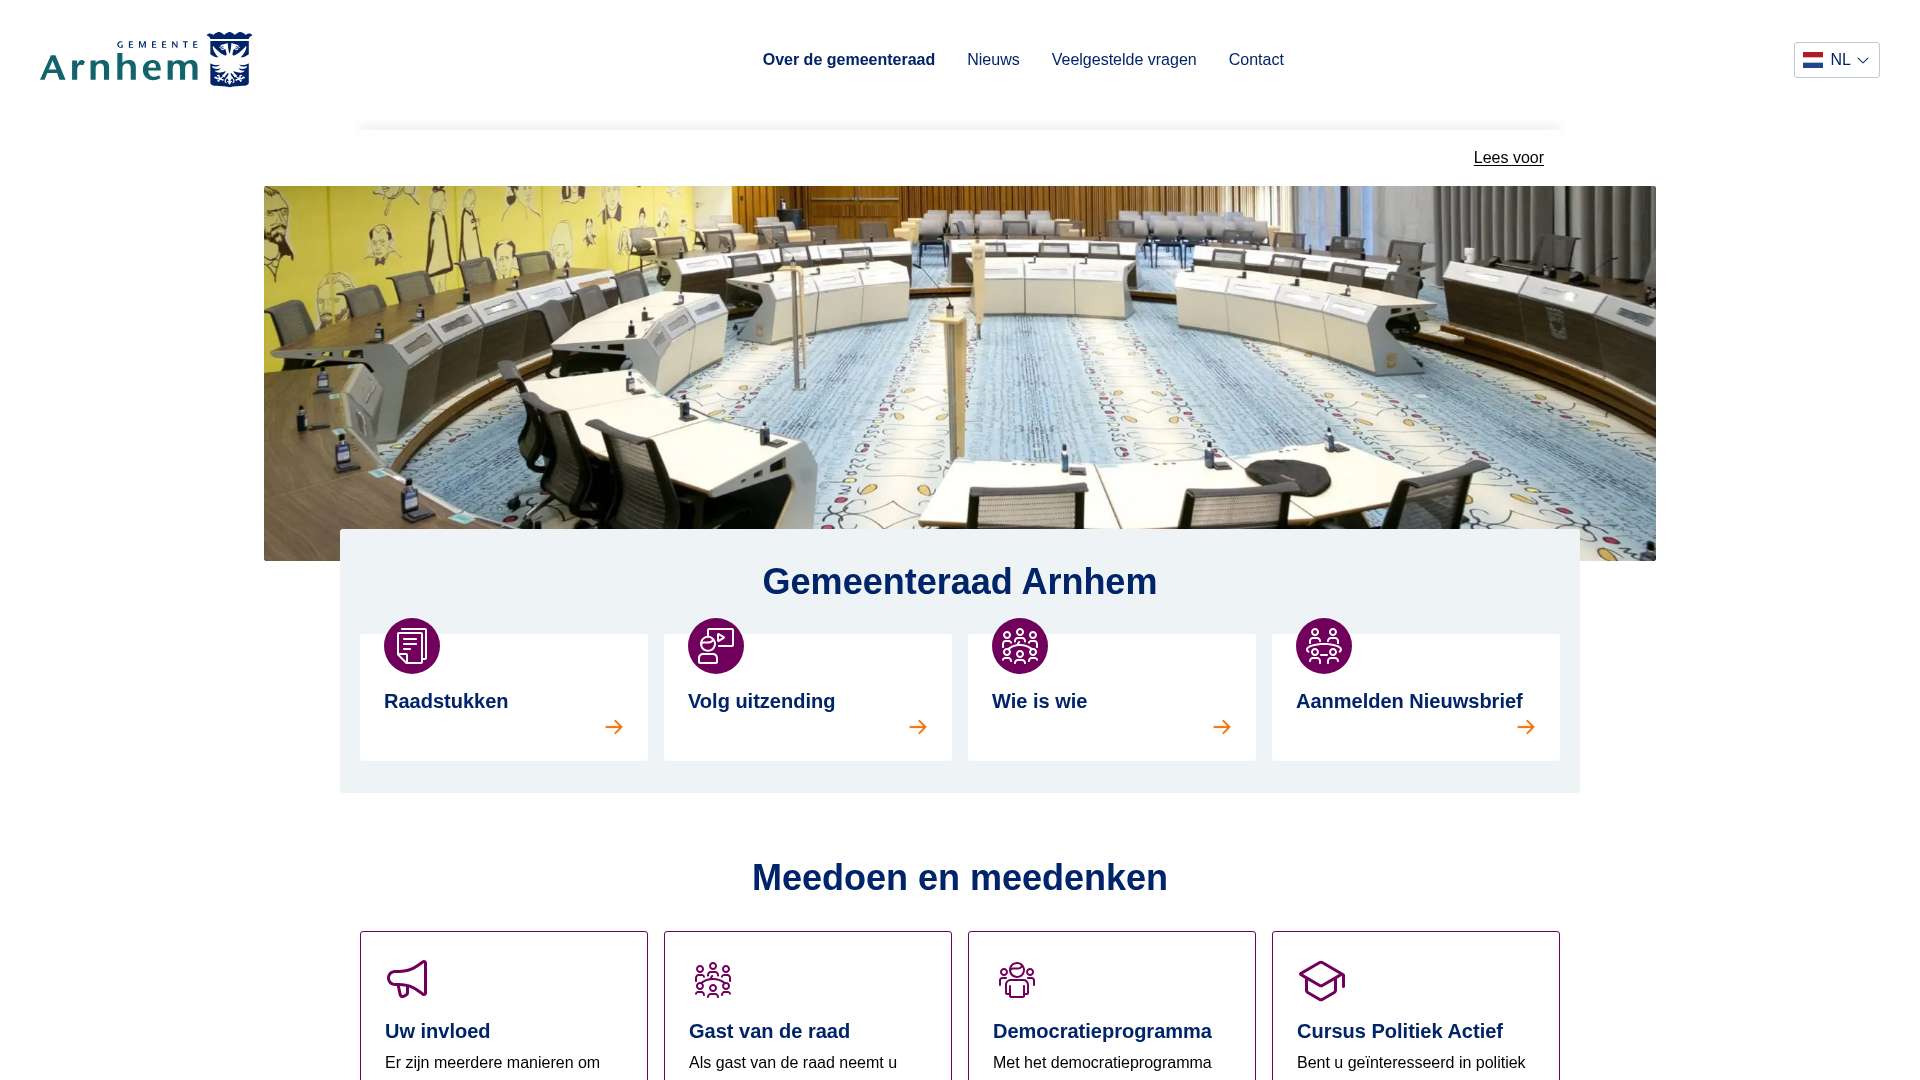Click the Uw invloed megaphone icon
1920x1080 pixels.
(x=407, y=979)
